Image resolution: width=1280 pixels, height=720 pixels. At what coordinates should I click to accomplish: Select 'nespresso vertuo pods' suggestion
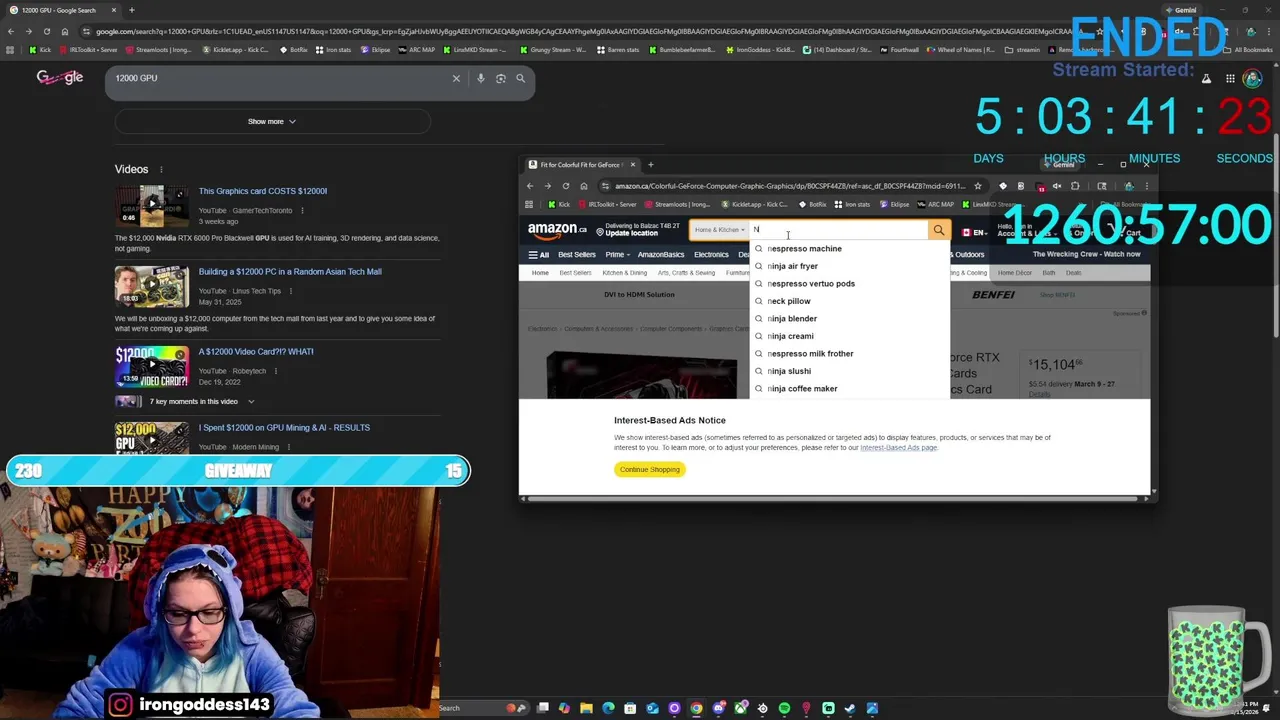click(x=849, y=283)
